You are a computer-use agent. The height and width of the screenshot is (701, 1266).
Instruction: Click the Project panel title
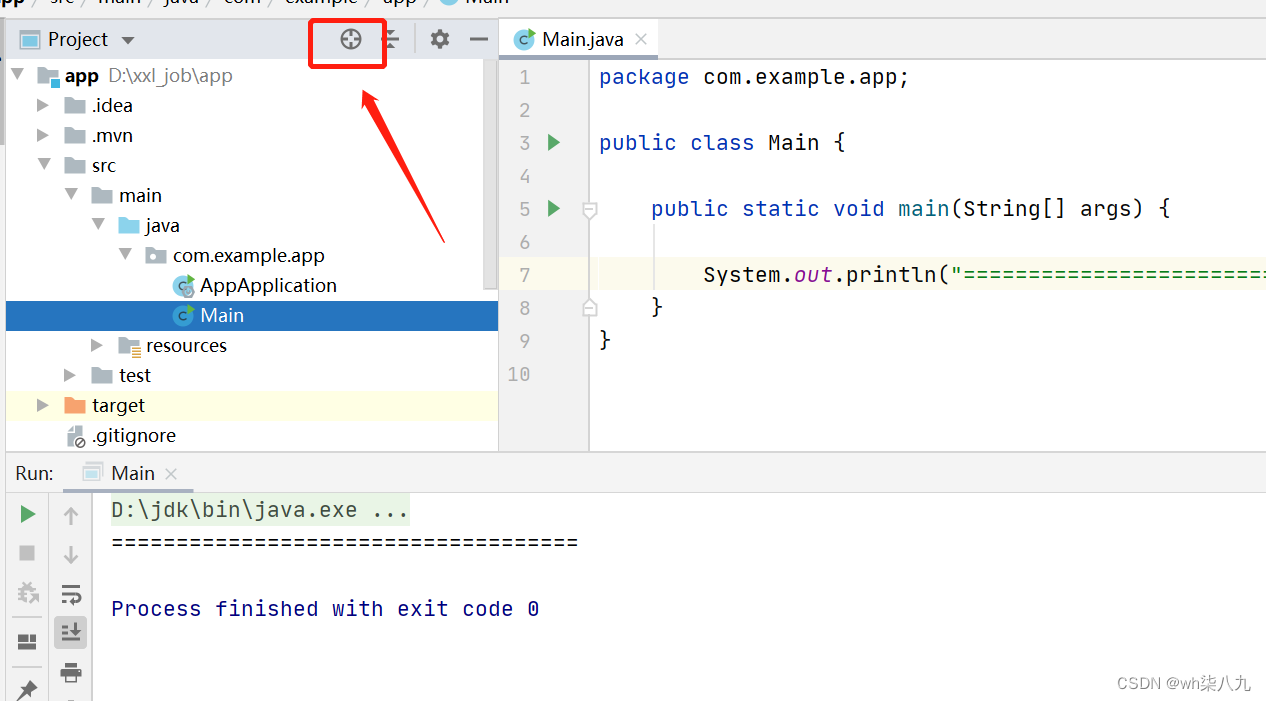[78, 40]
